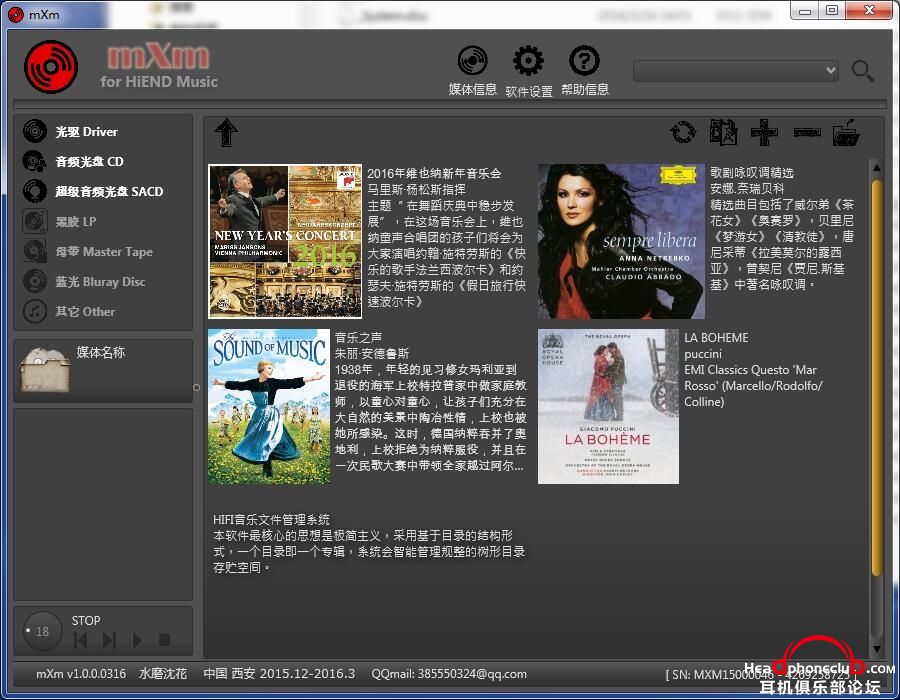This screenshot has width=900, height=700.
Task: Click the SACD disc icon
Action: click(x=34, y=191)
